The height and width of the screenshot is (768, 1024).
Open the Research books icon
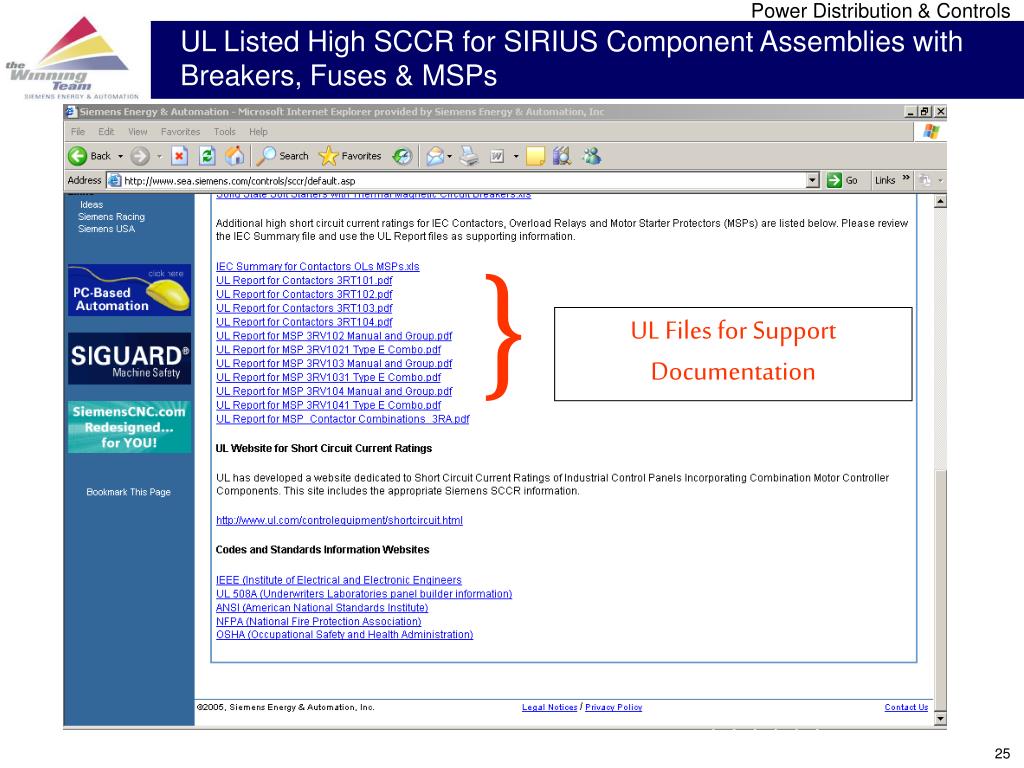coord(562,156)
